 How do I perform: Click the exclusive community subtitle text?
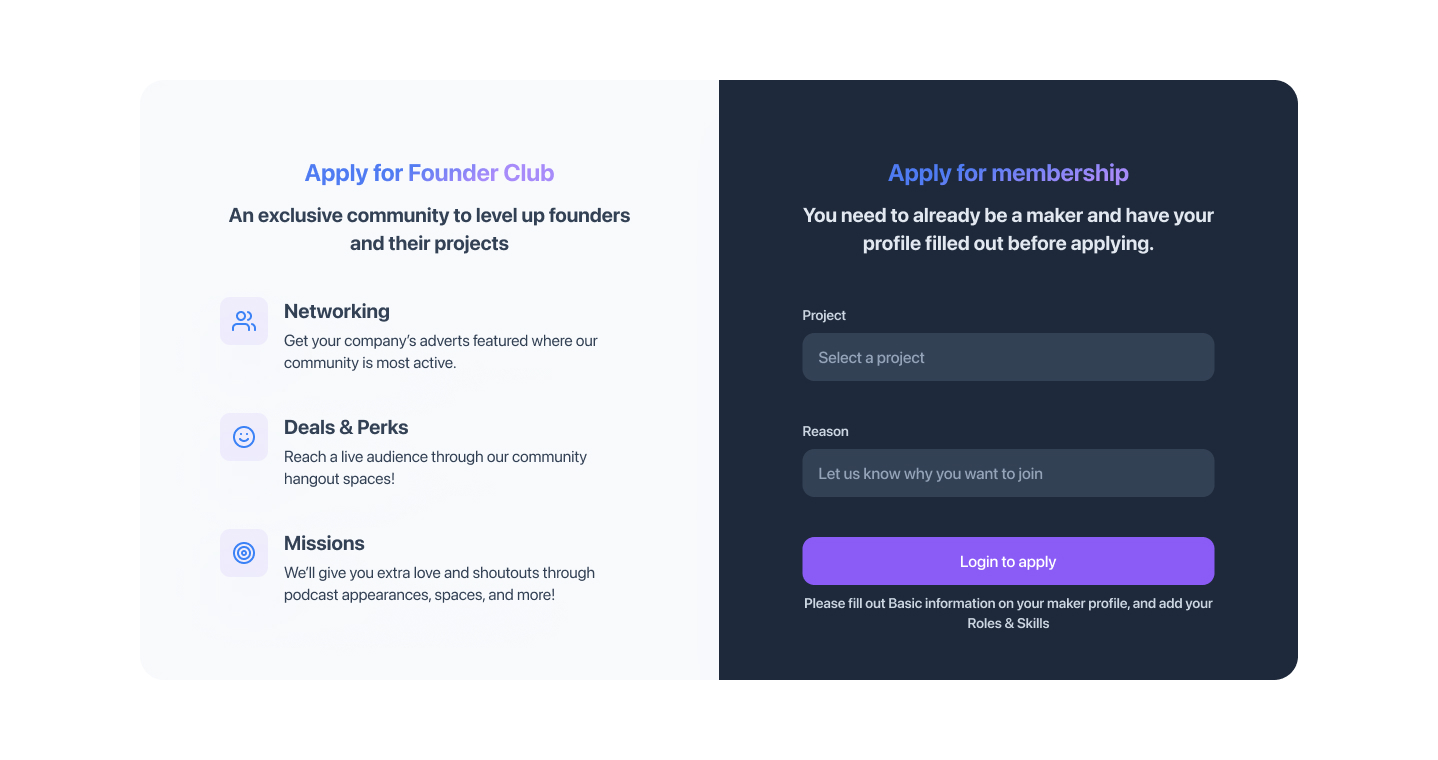point(429,229)
